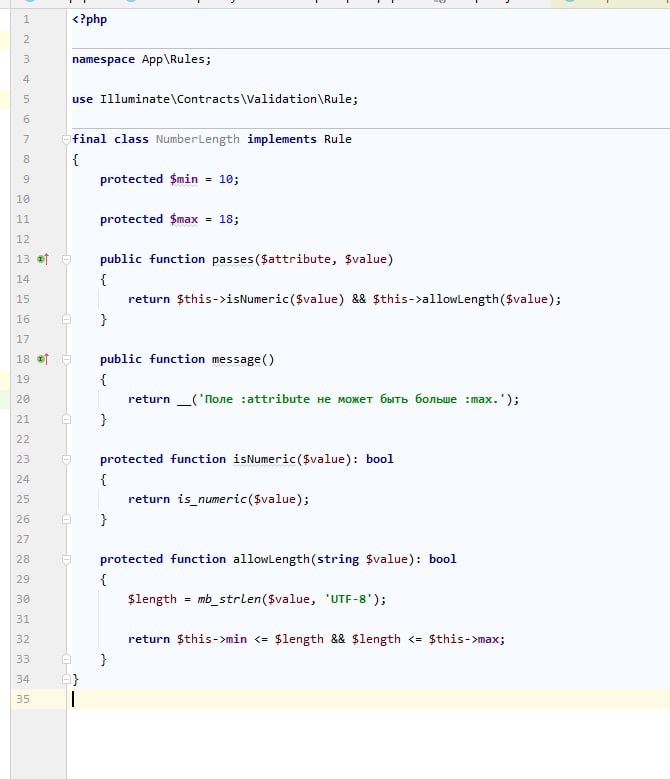Click the fold end marker on line 26
Viewport: 670px width, 779px height.
pos(66,520)
